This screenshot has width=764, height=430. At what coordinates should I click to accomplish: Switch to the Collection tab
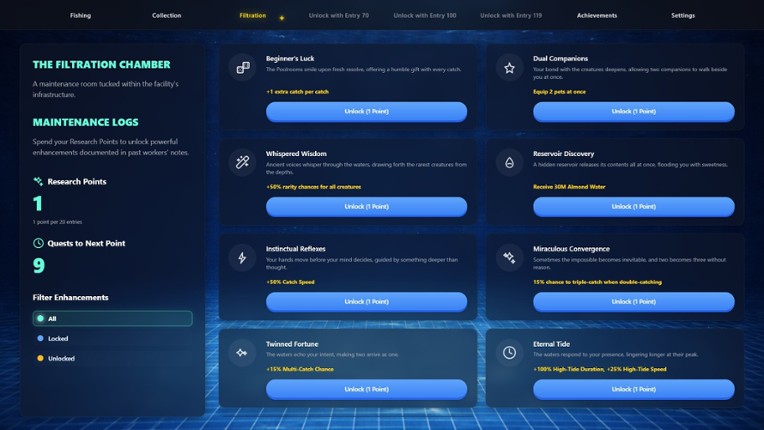167,16
